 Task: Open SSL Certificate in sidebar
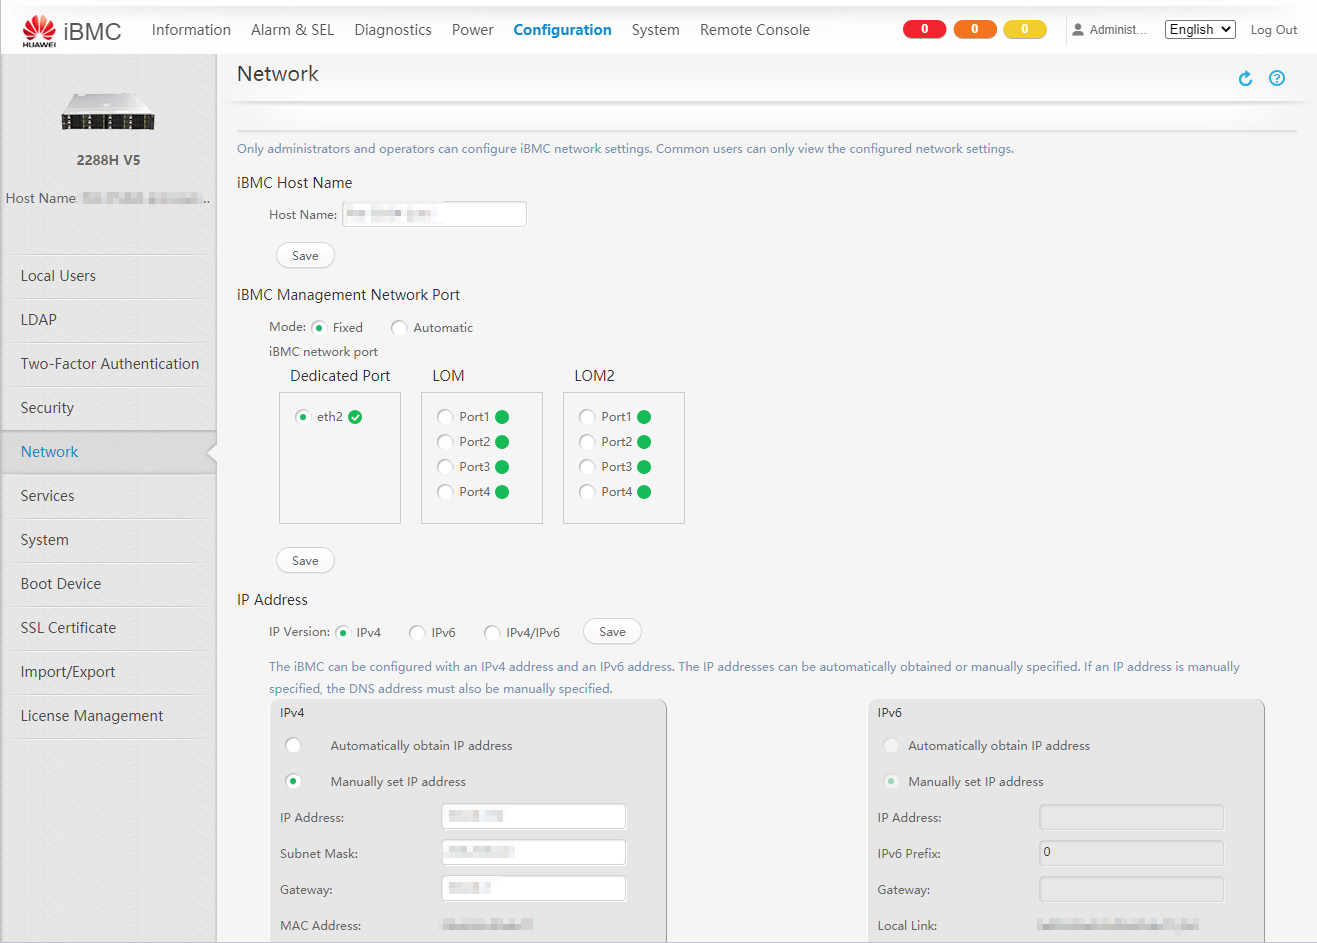[x=108, y=628]
